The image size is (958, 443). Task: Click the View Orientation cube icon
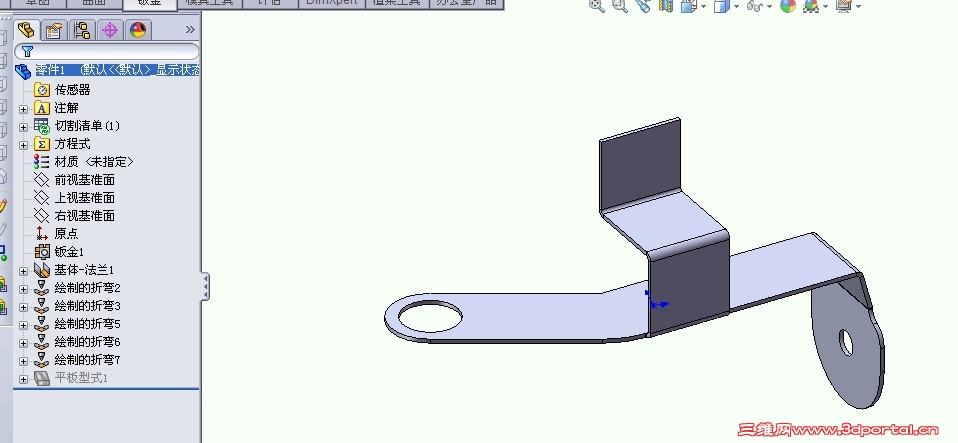point(689,6)
